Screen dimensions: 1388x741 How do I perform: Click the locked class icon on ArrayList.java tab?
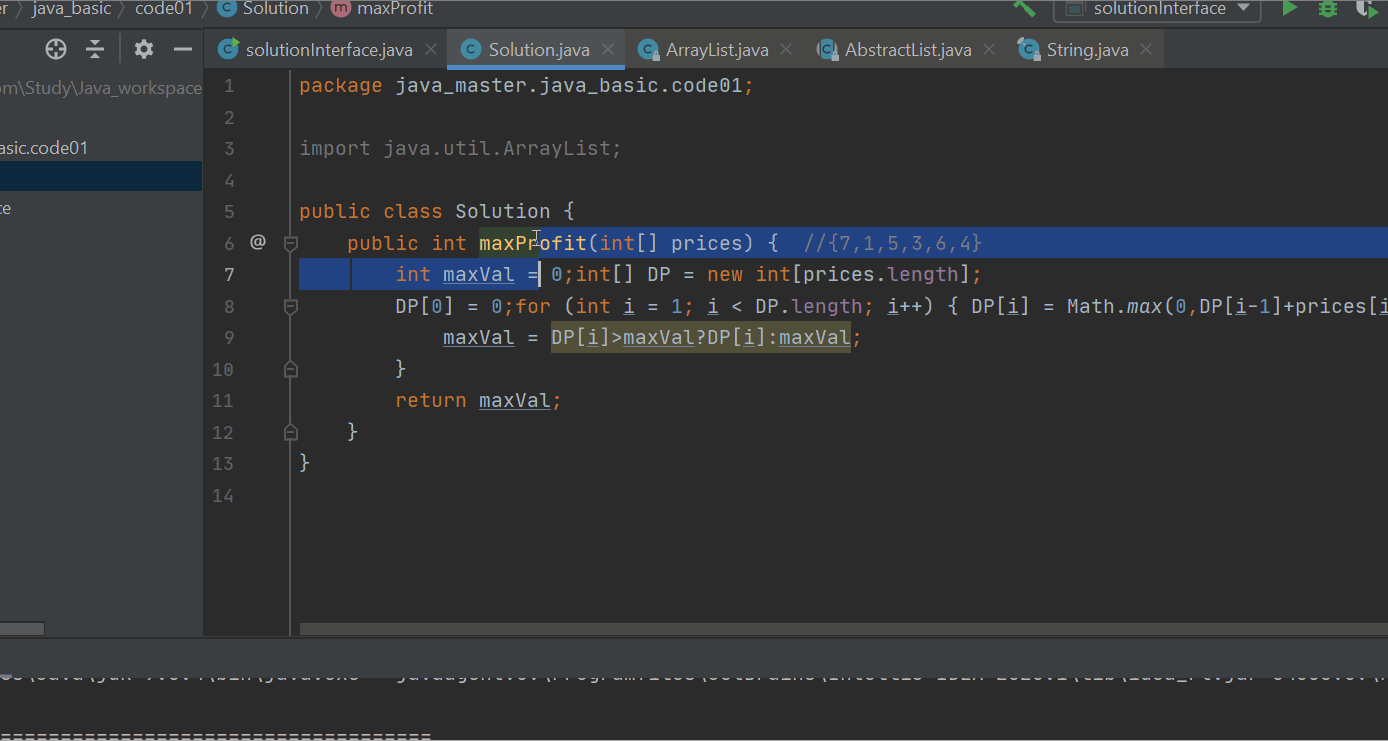point(648,49)
